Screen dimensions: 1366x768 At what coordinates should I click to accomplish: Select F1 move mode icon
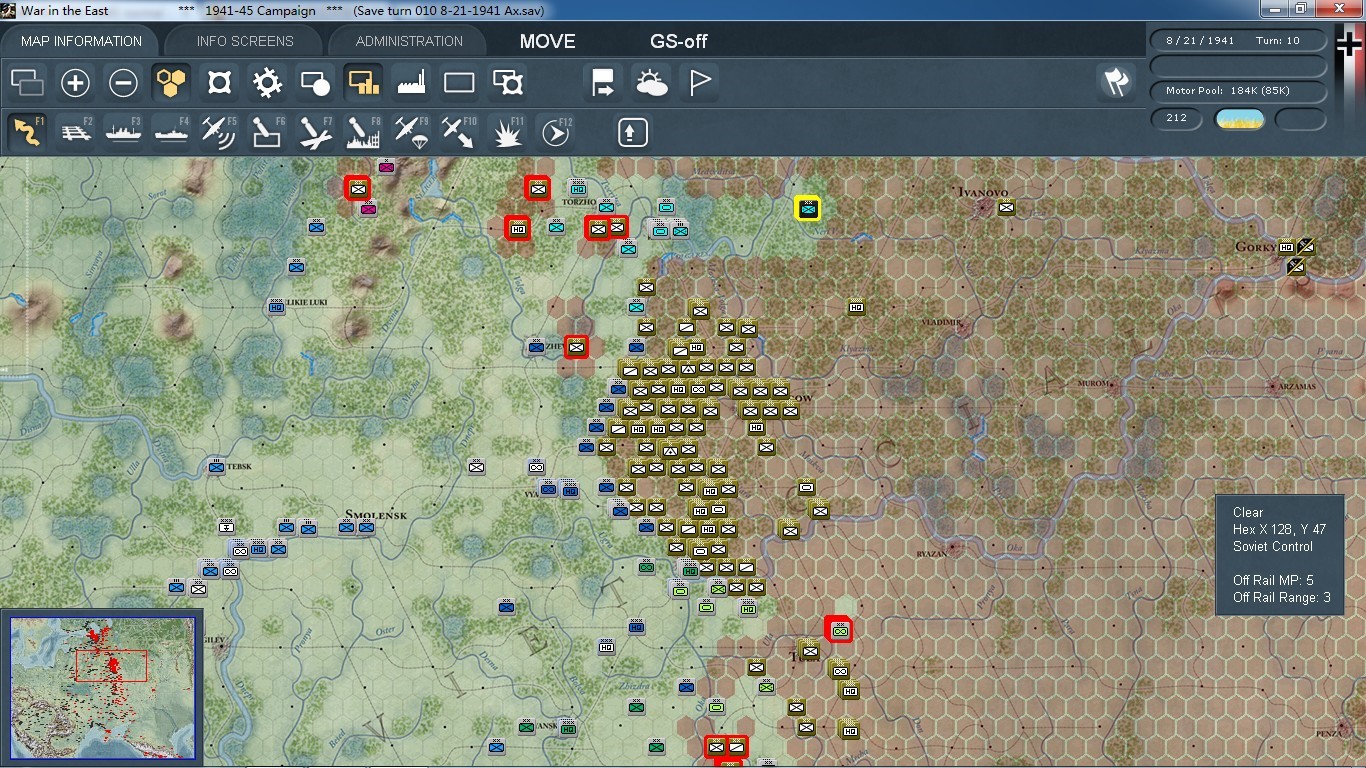(x=27, y=132)
